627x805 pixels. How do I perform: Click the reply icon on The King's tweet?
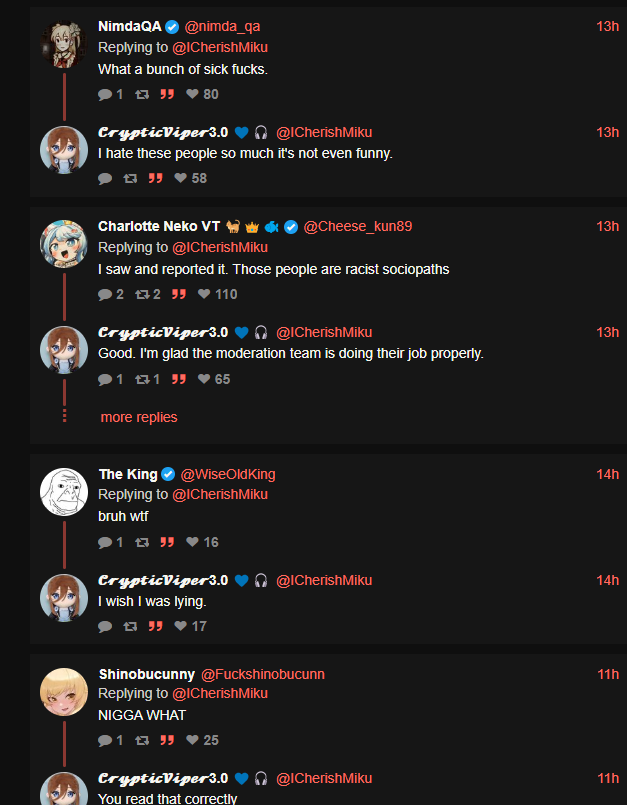[105, 542]
